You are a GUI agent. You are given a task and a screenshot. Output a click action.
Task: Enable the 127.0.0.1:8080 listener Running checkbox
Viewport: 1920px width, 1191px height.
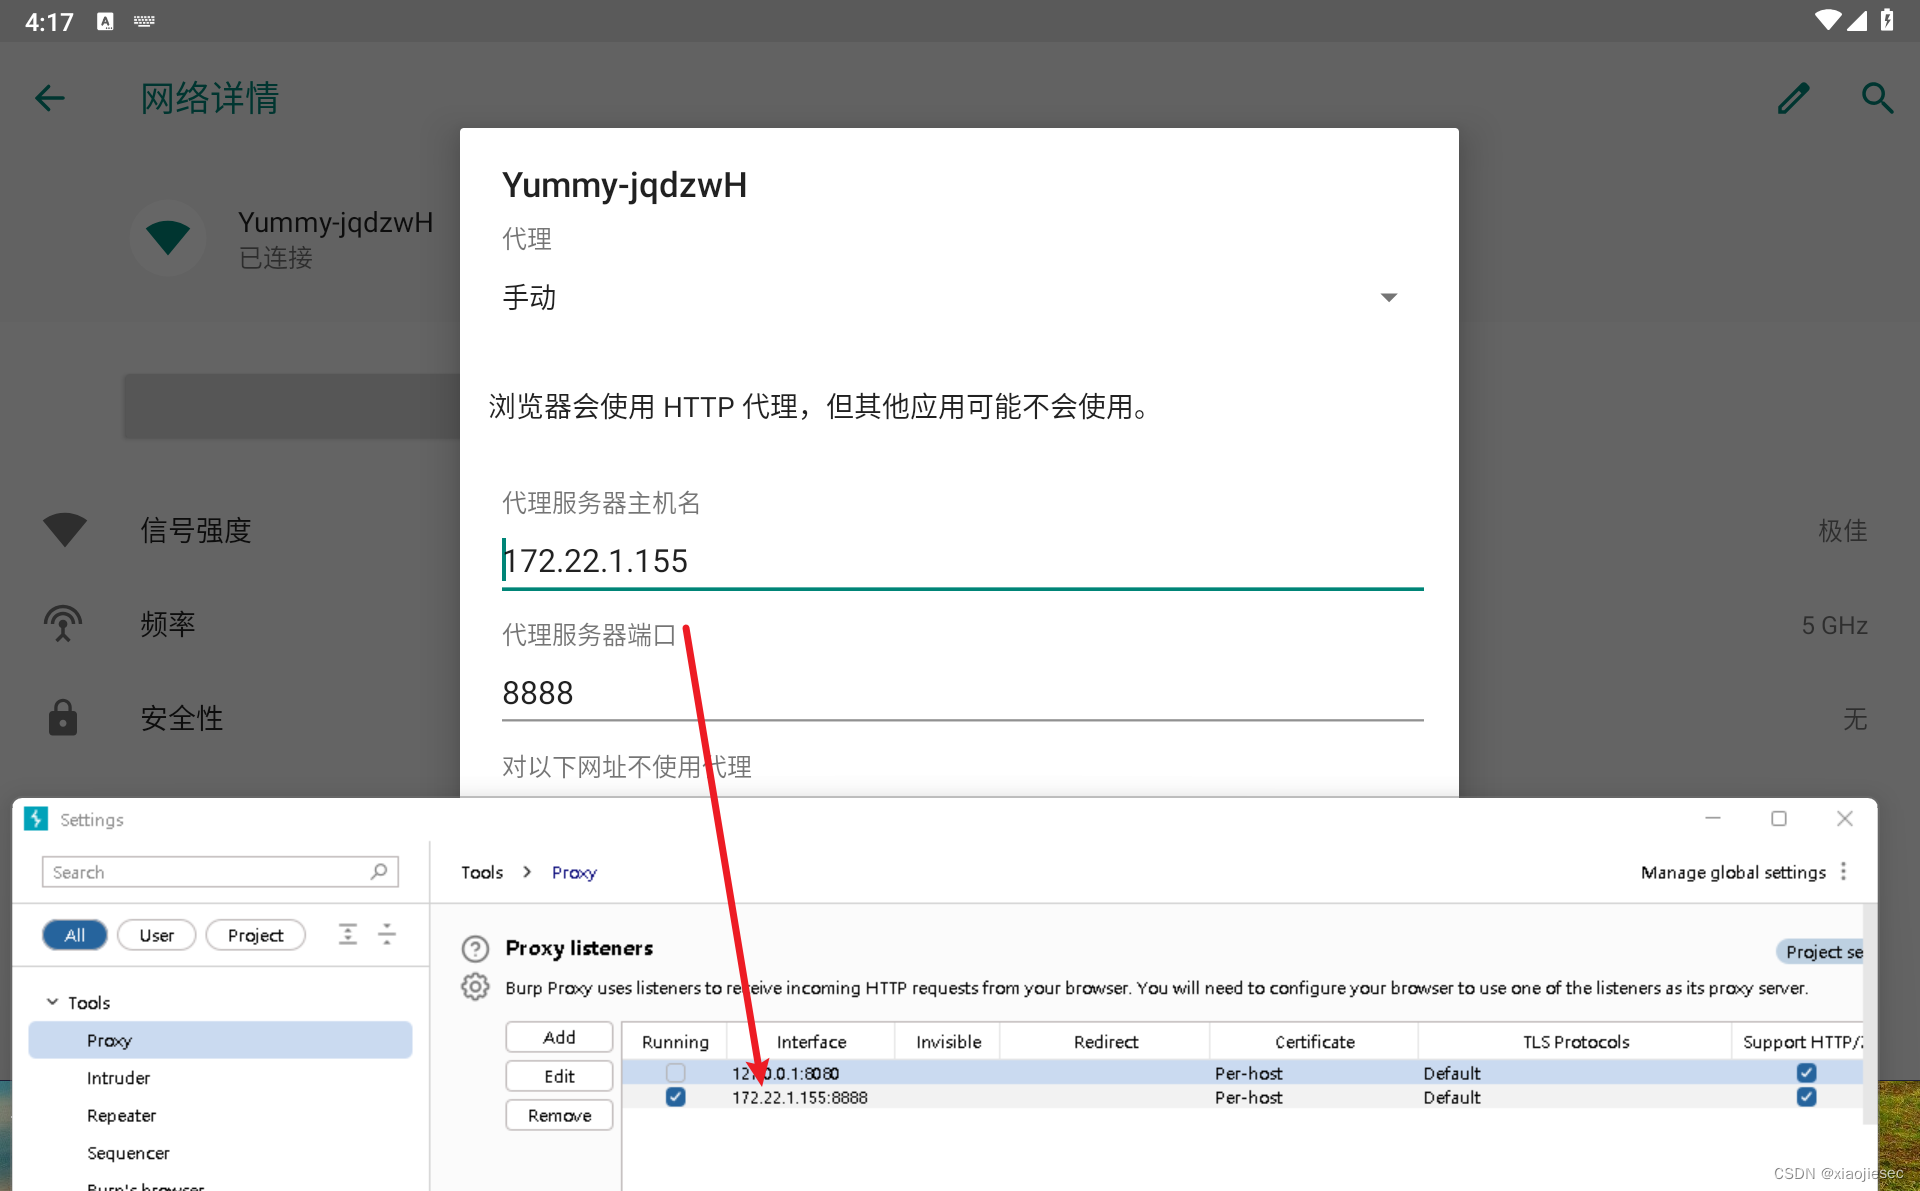676,1072
